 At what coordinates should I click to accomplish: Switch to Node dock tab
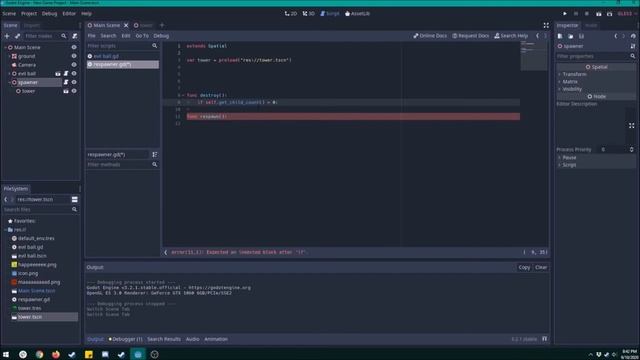tap(591, 25)
